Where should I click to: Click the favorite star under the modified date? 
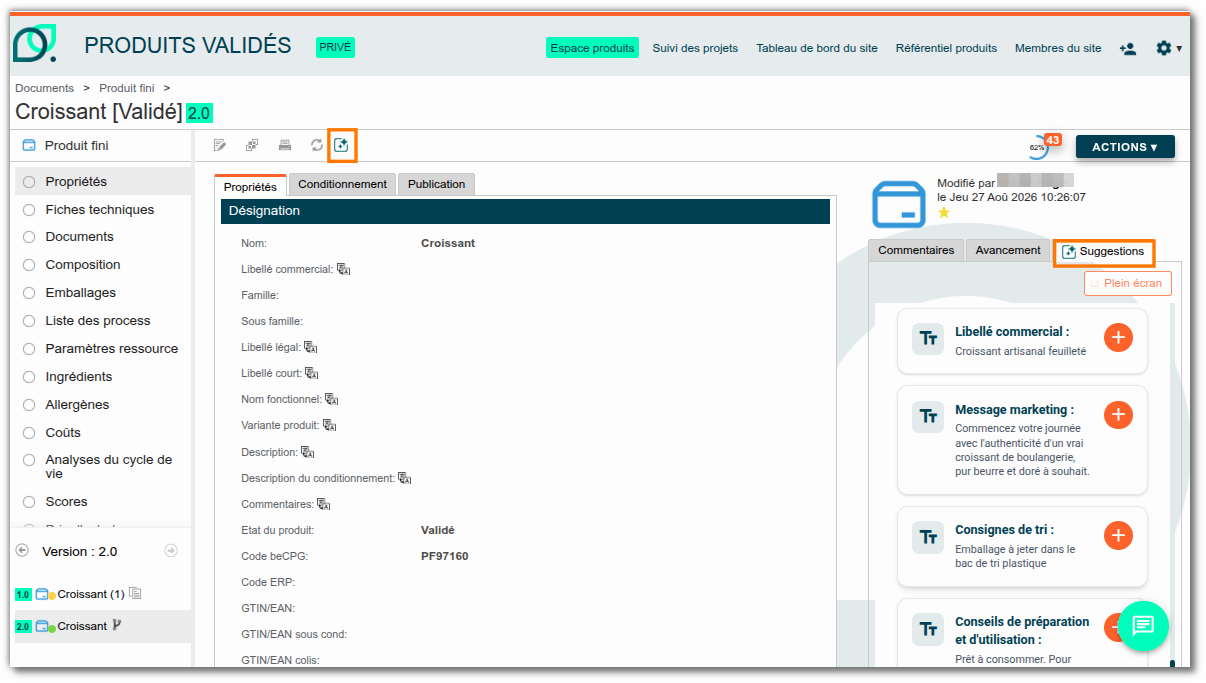coord(944,213)
